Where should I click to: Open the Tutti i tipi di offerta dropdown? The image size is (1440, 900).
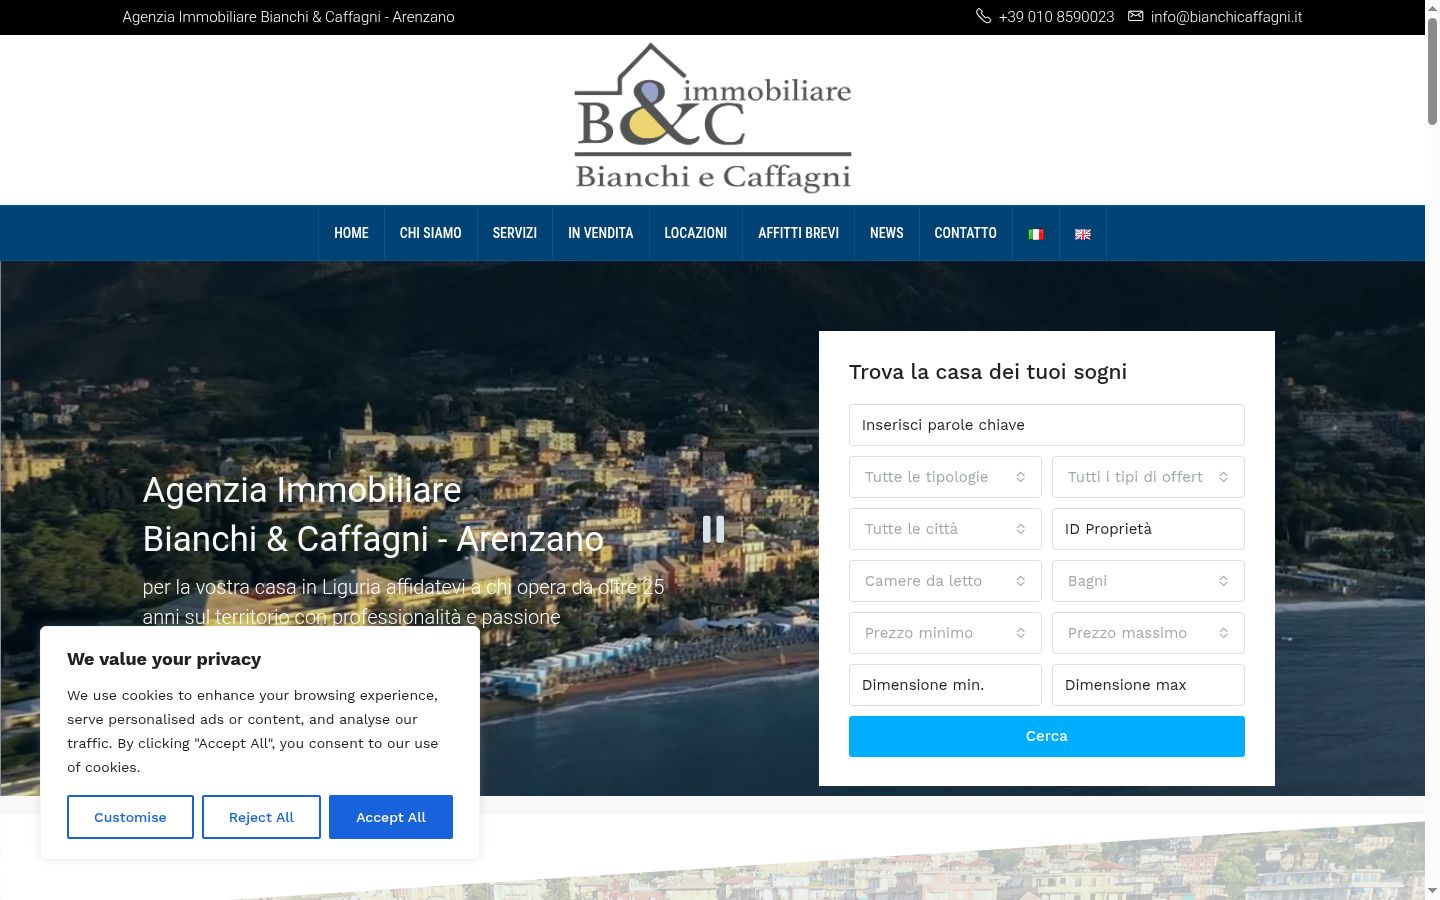[1148, 477]
